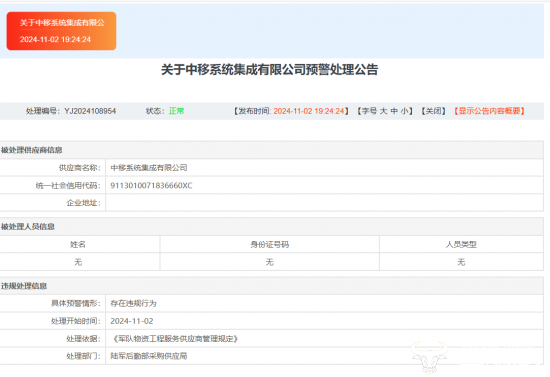This screenshot has width=550, height=377.
Task: Click the page title 关于中移系统集成有限公司预警处理公告
Action: click(269, 70)
